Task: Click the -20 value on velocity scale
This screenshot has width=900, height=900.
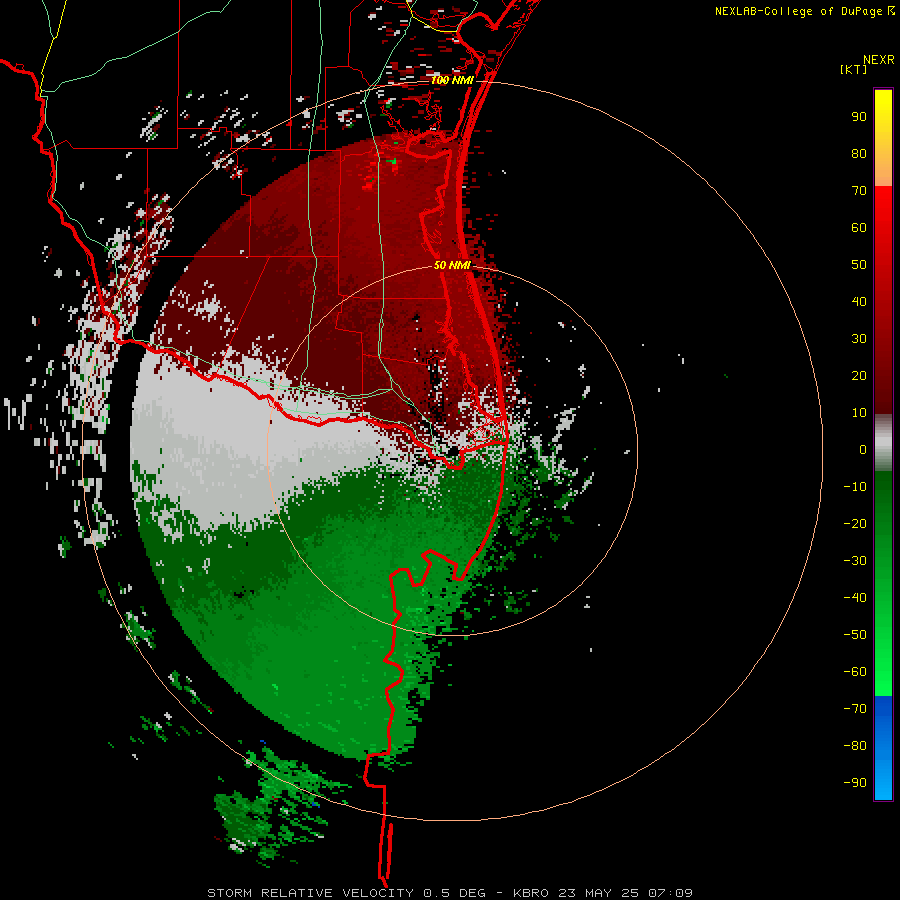Action: coord(855,524)
